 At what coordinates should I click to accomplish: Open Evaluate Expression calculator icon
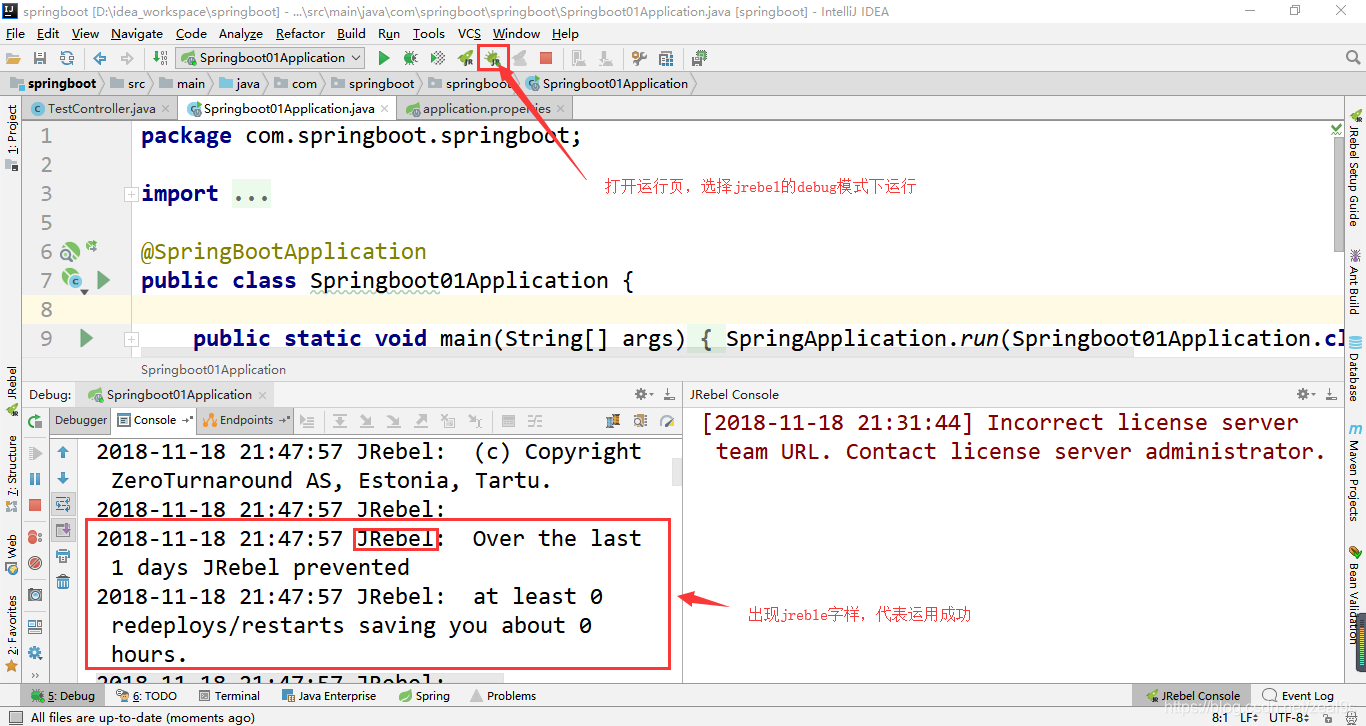pyautogui.click(x=508, y=421)
